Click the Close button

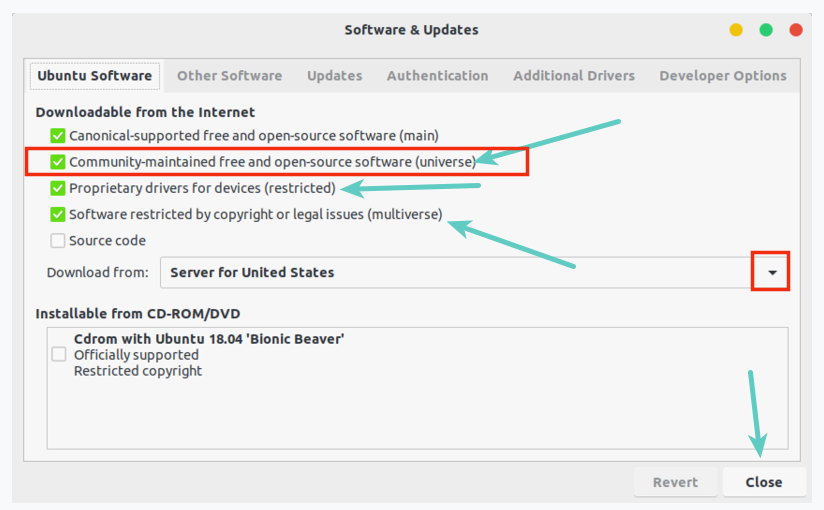[x=764, y=482]
